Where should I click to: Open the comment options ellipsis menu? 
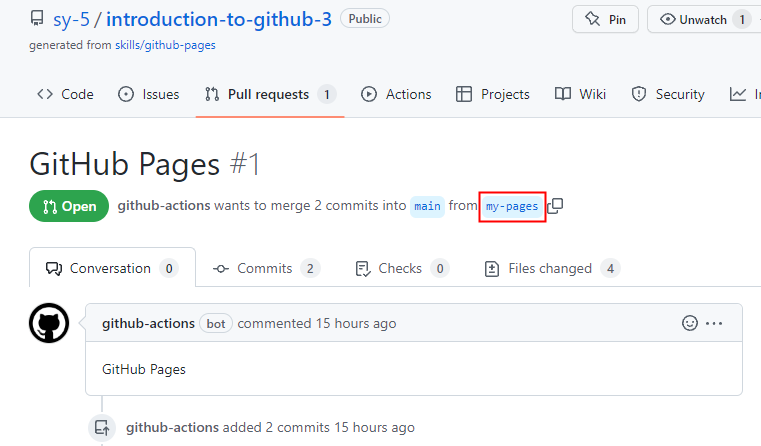tap(714, 323)
